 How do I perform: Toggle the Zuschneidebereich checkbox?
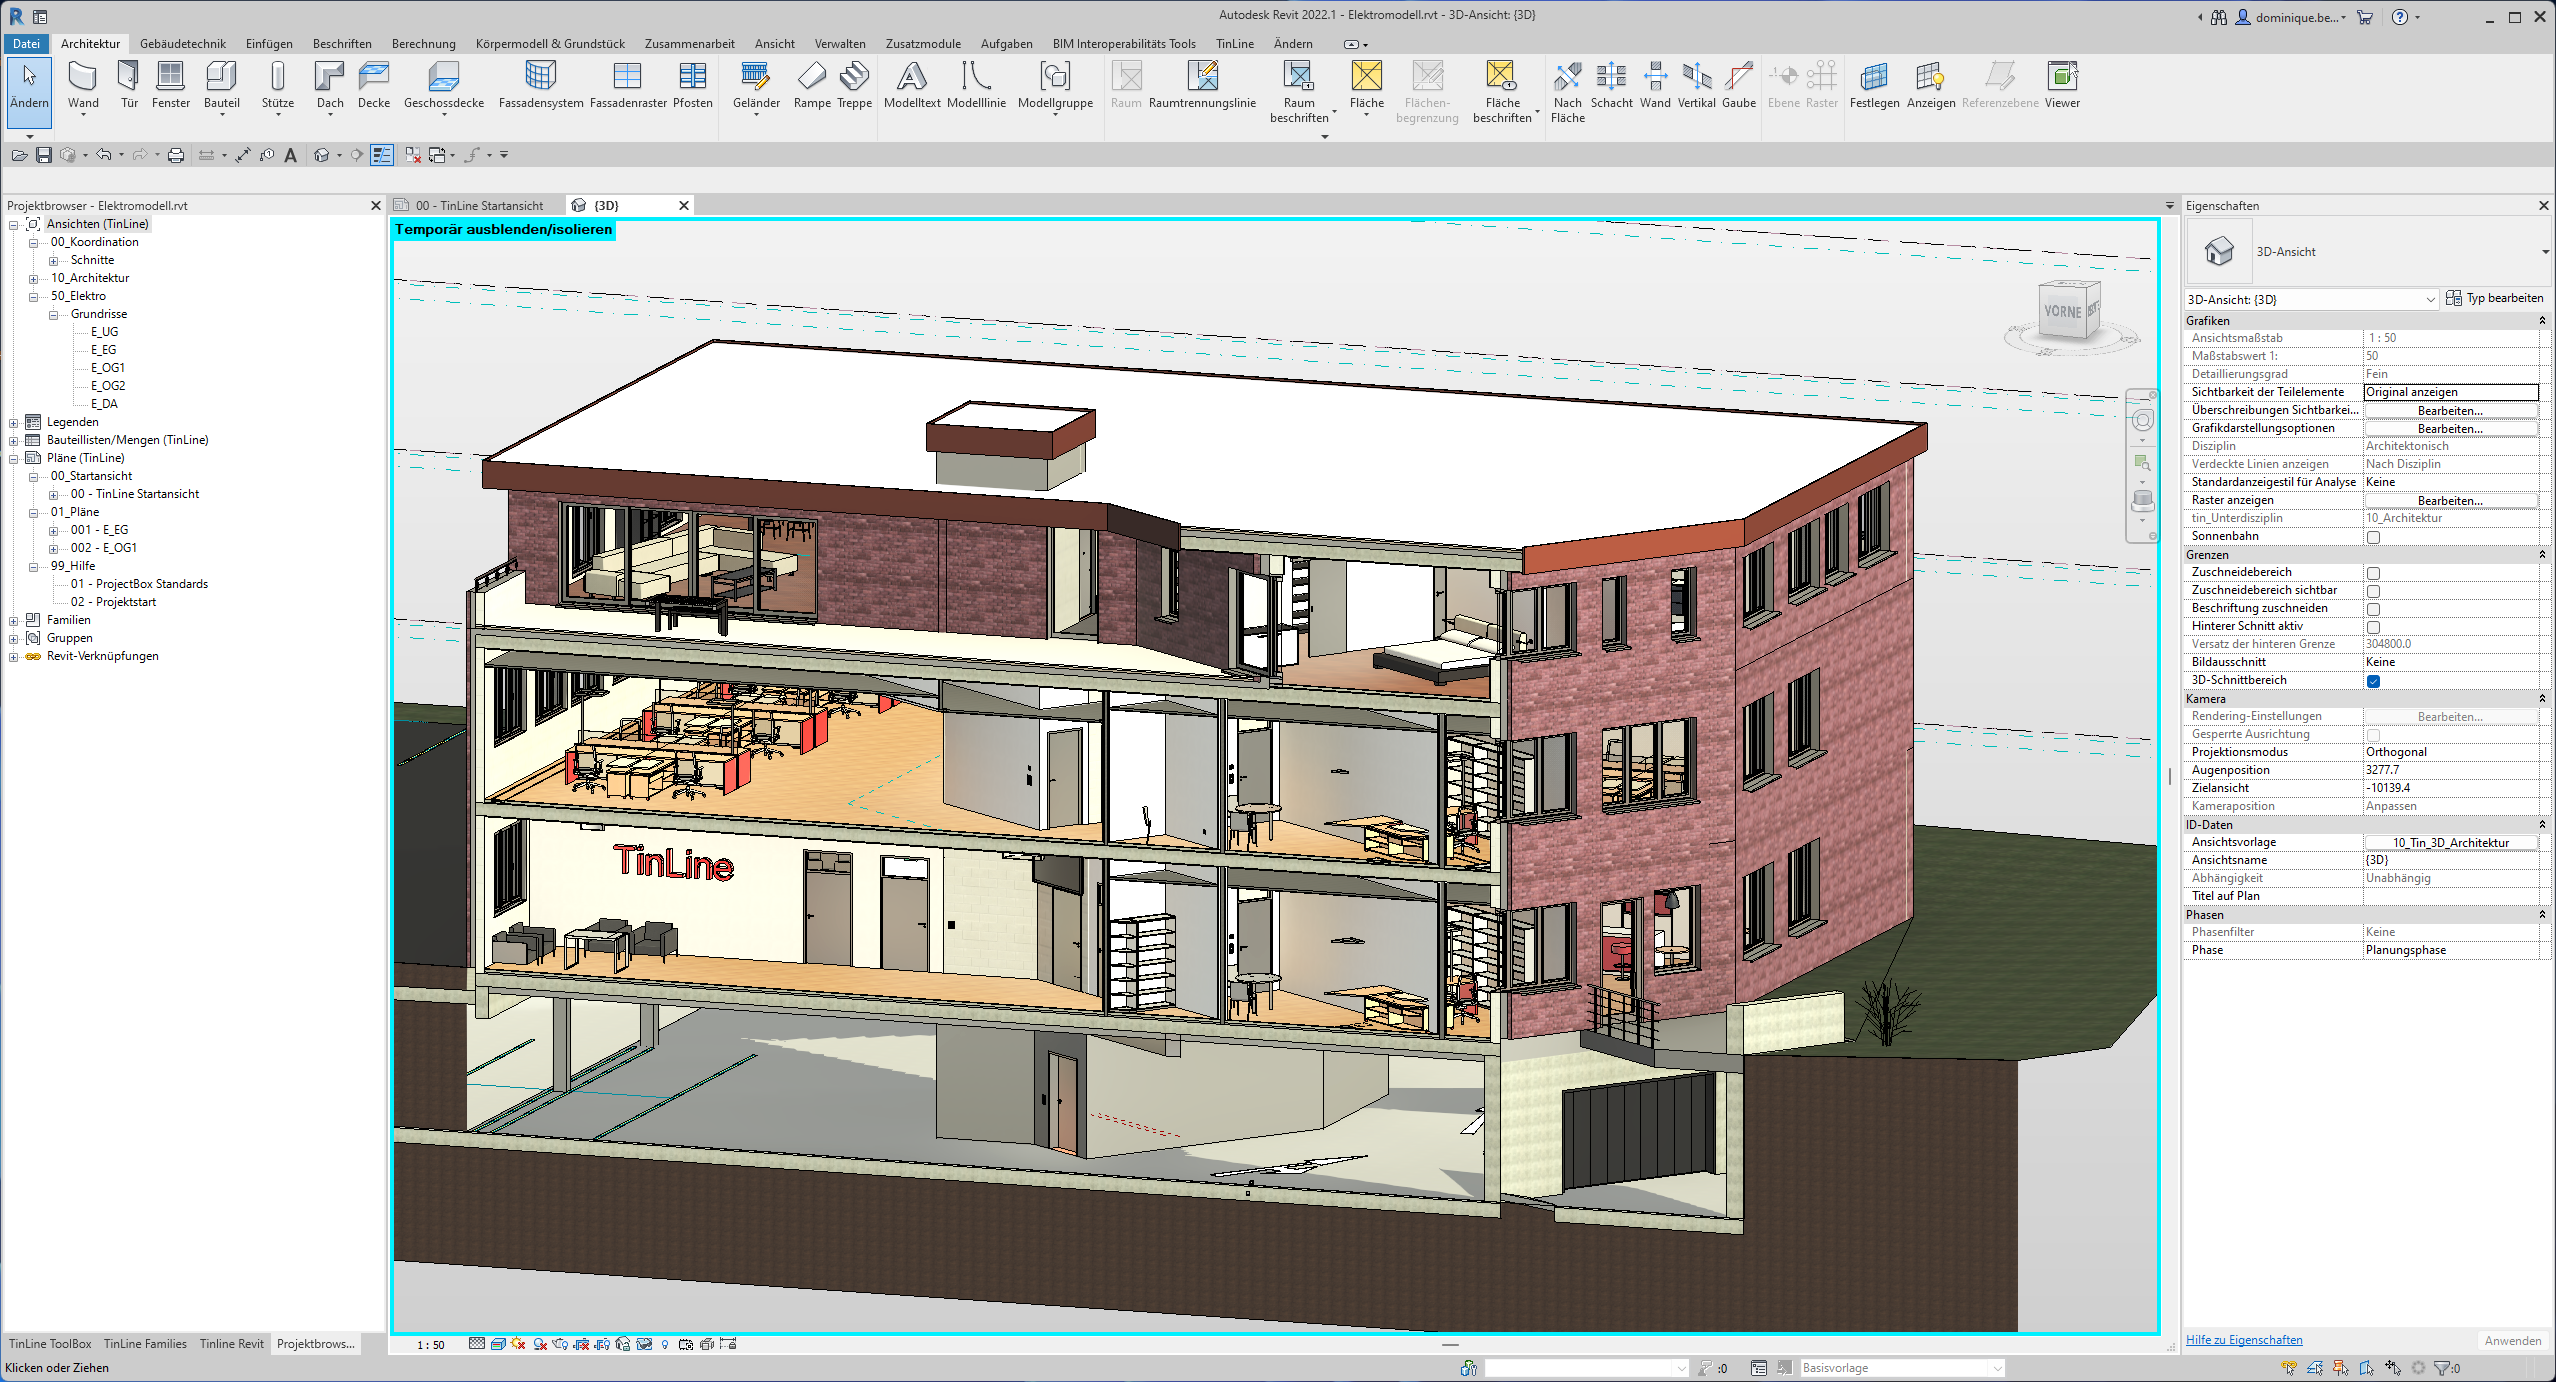click(2373, 573)
